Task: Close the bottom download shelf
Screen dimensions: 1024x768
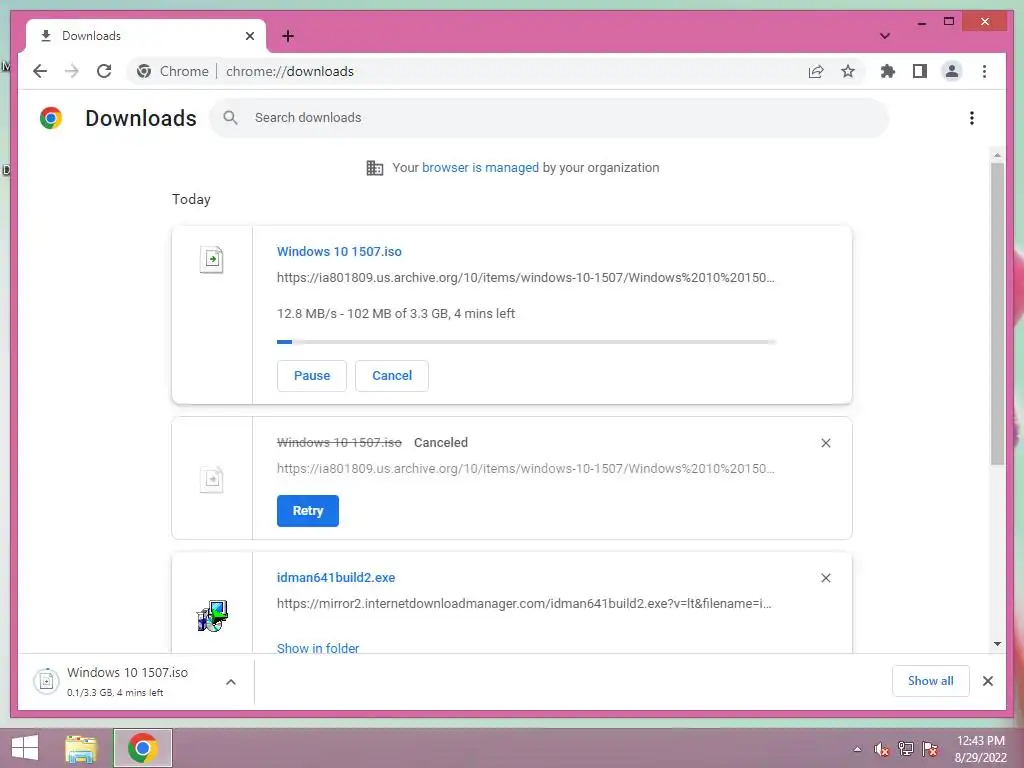Action: [x=987, y=681]
